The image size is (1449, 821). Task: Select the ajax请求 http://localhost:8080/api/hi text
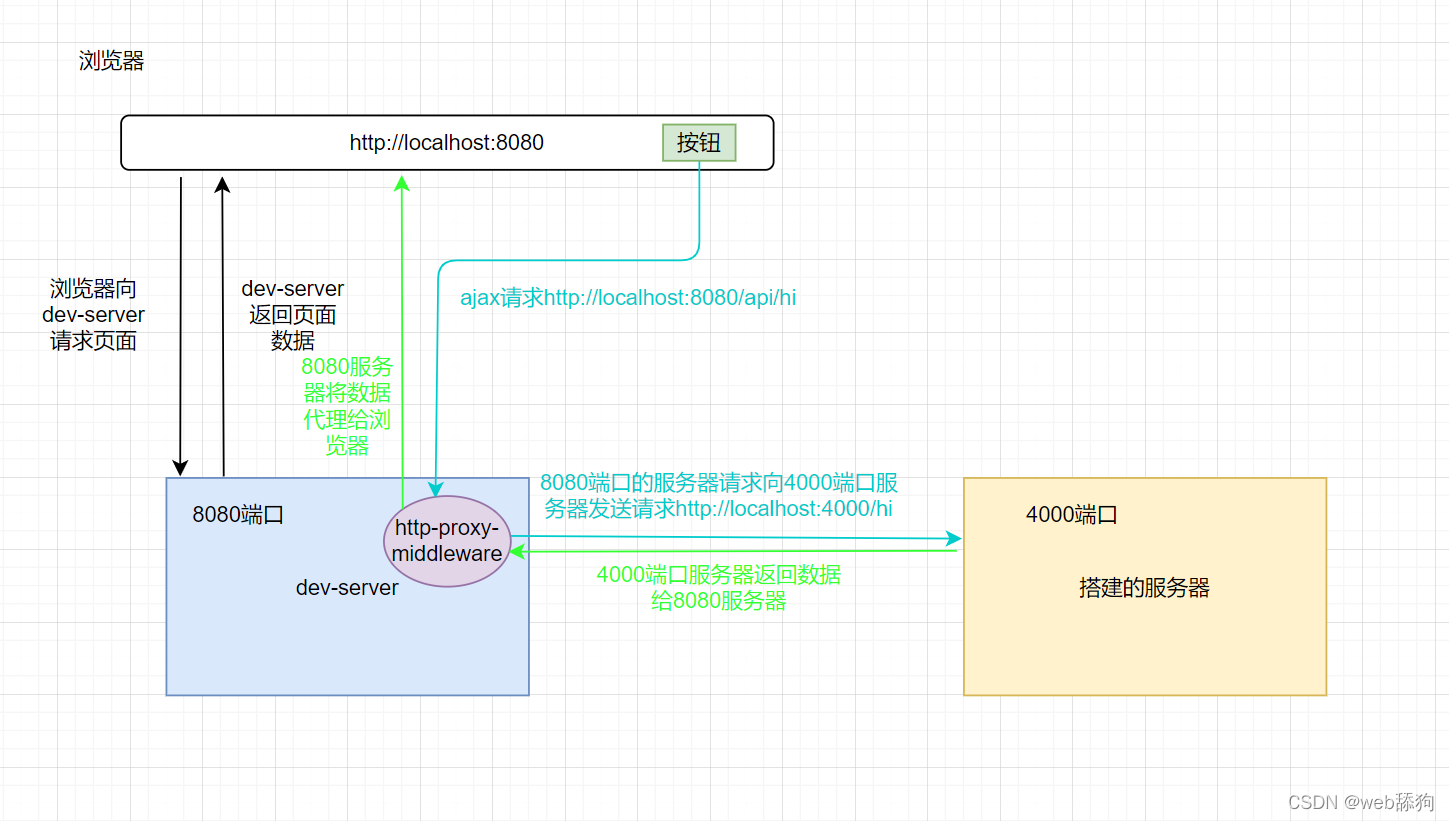coord(628,298)
